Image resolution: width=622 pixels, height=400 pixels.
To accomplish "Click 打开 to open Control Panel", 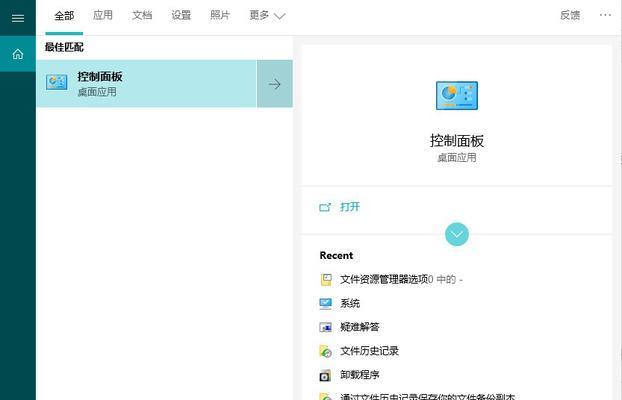I will 350,207.
